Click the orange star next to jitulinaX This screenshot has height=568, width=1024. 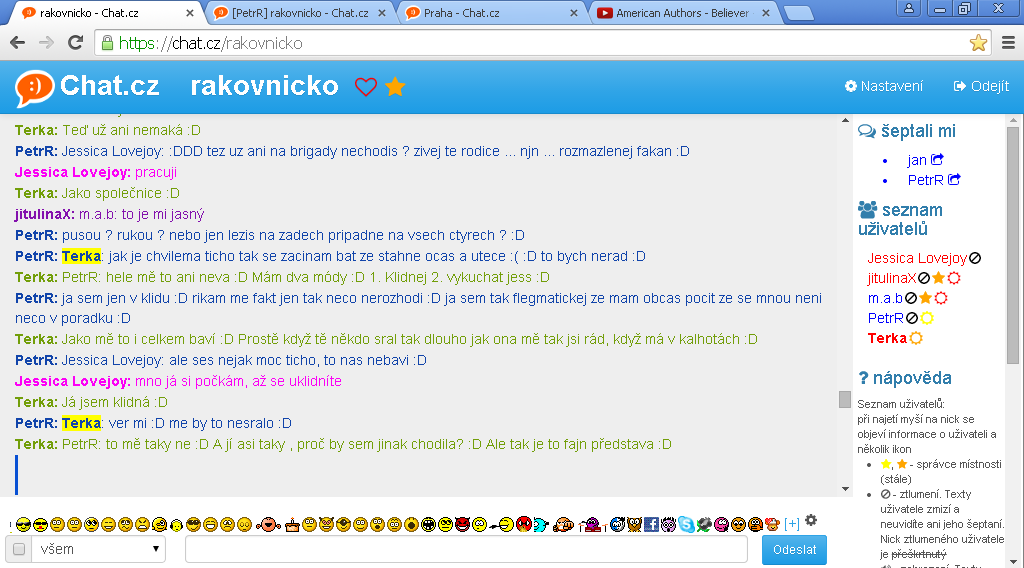pos(938,278)
